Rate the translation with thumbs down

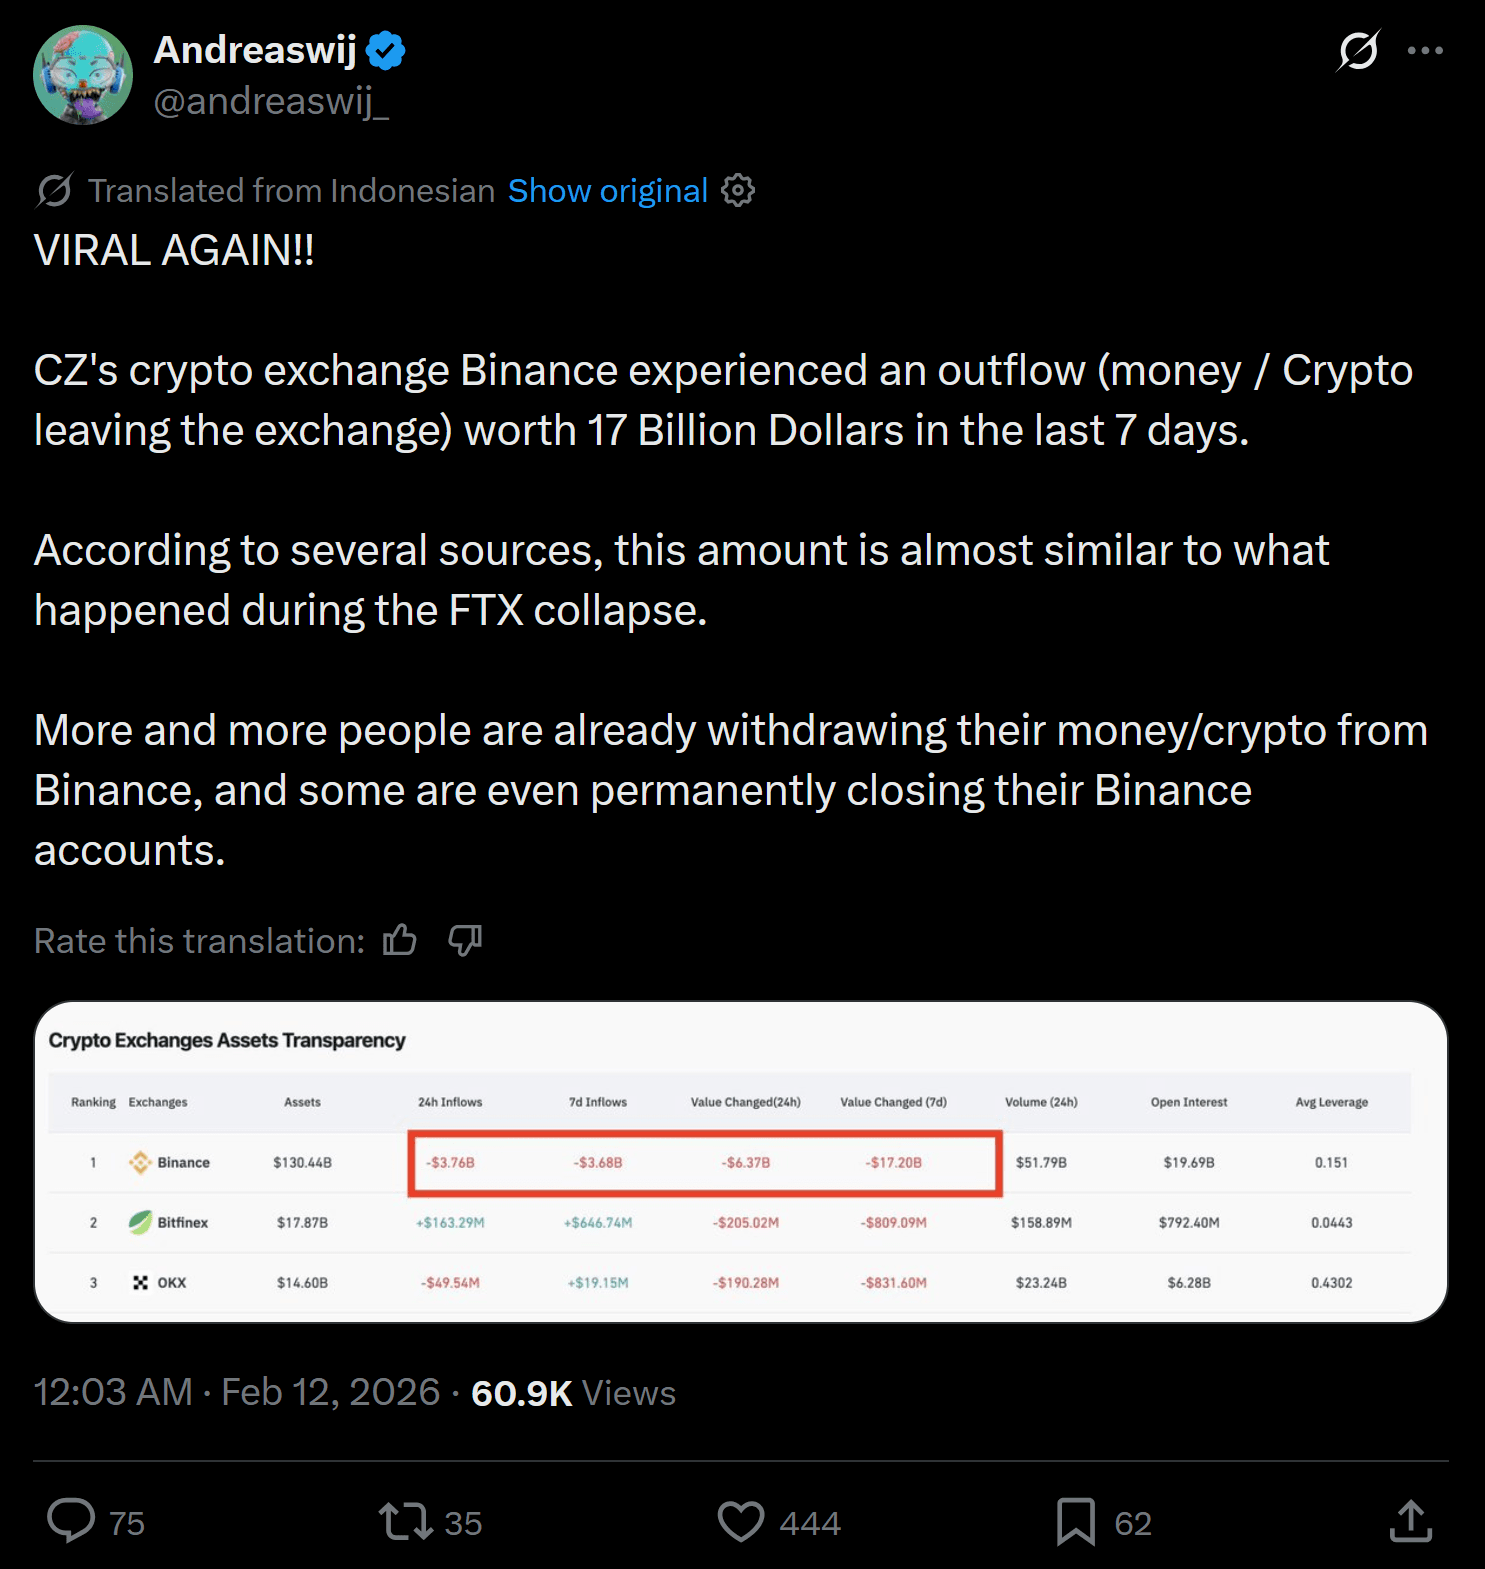[x=465, y=940]
